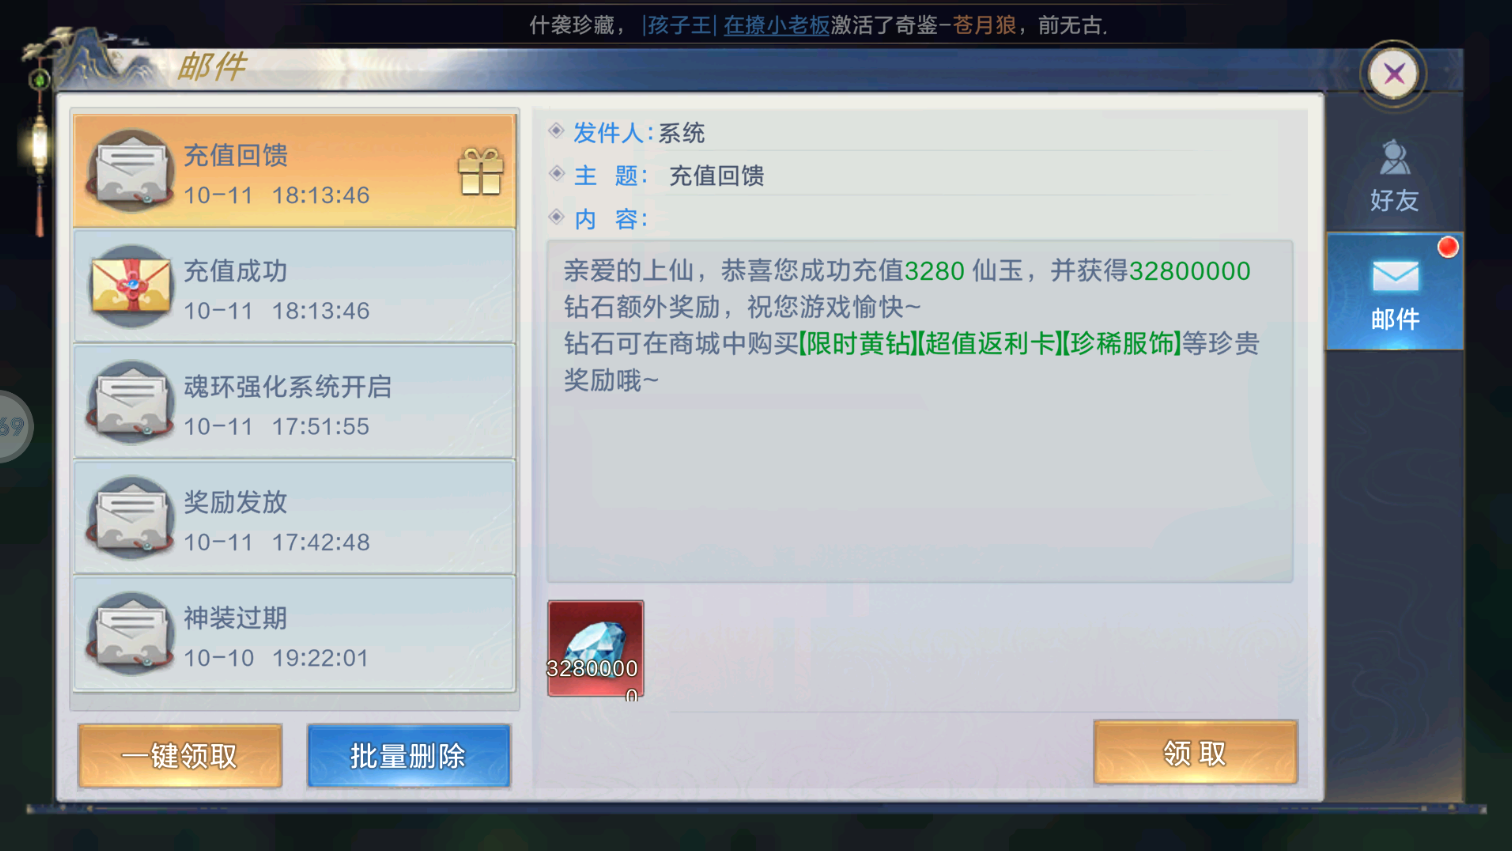Click the gift box icon on 充值回馈 mail
1512x851 pixels.
click(x=480, y=171)
